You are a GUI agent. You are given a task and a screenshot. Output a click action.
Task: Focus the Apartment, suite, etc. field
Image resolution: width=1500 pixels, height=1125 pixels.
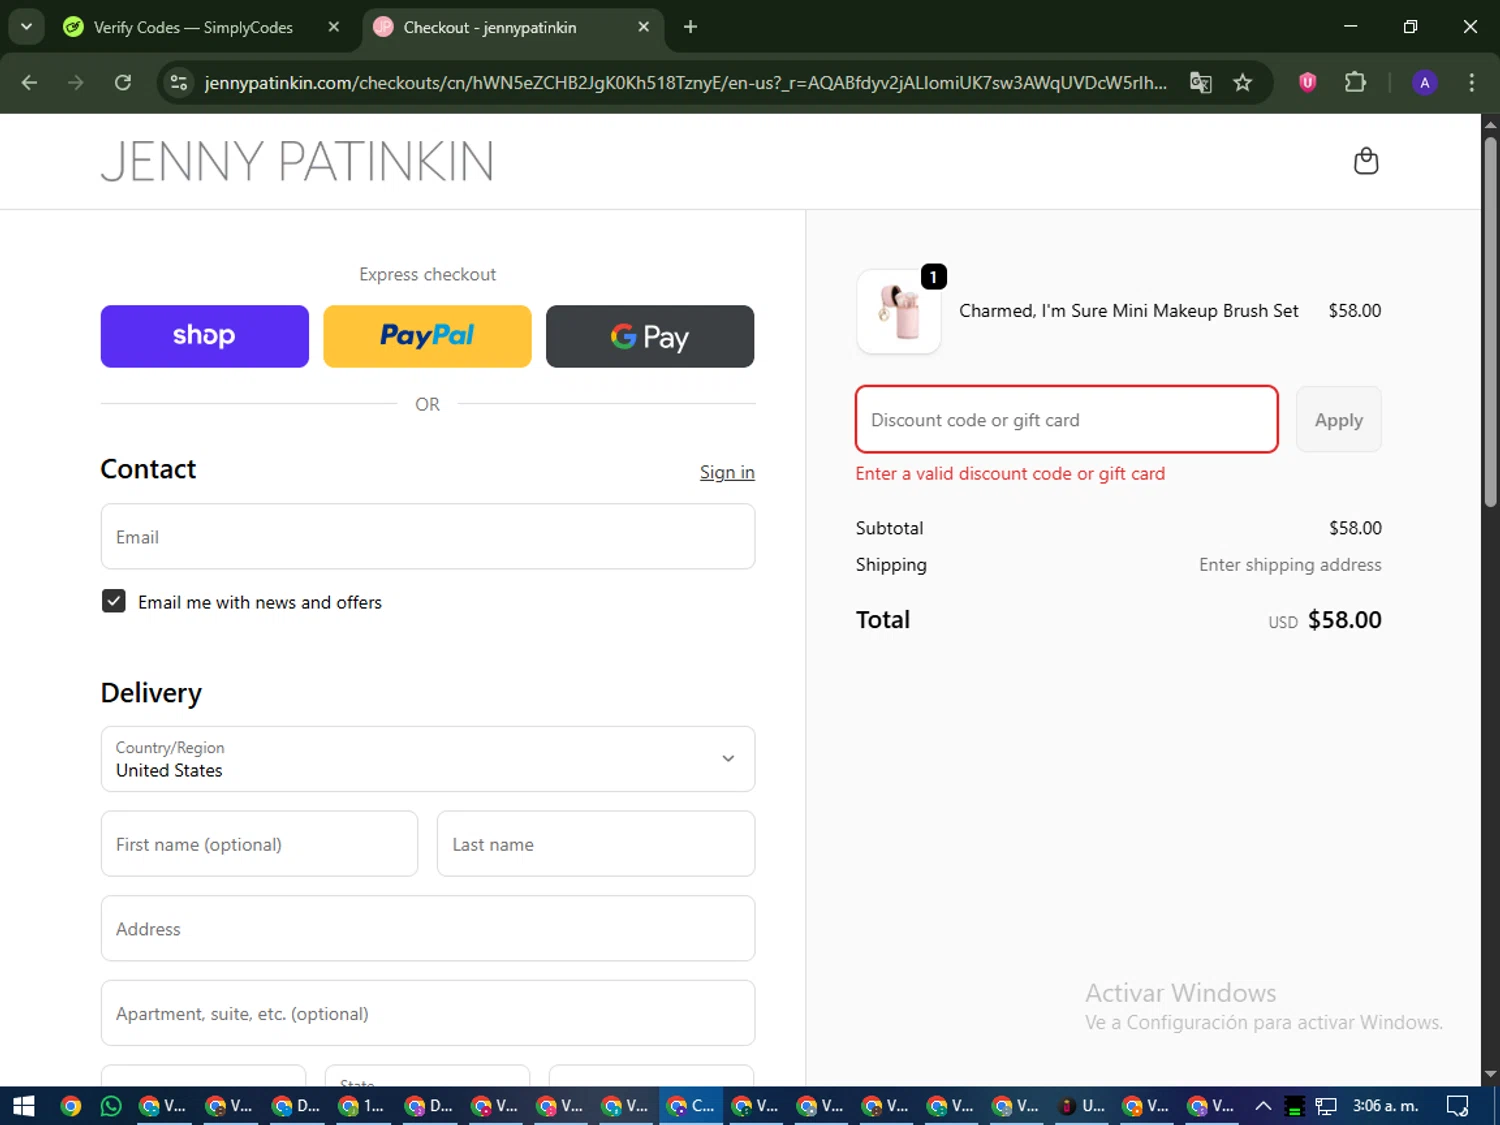pyautogui.click(x=428, y=1013)
